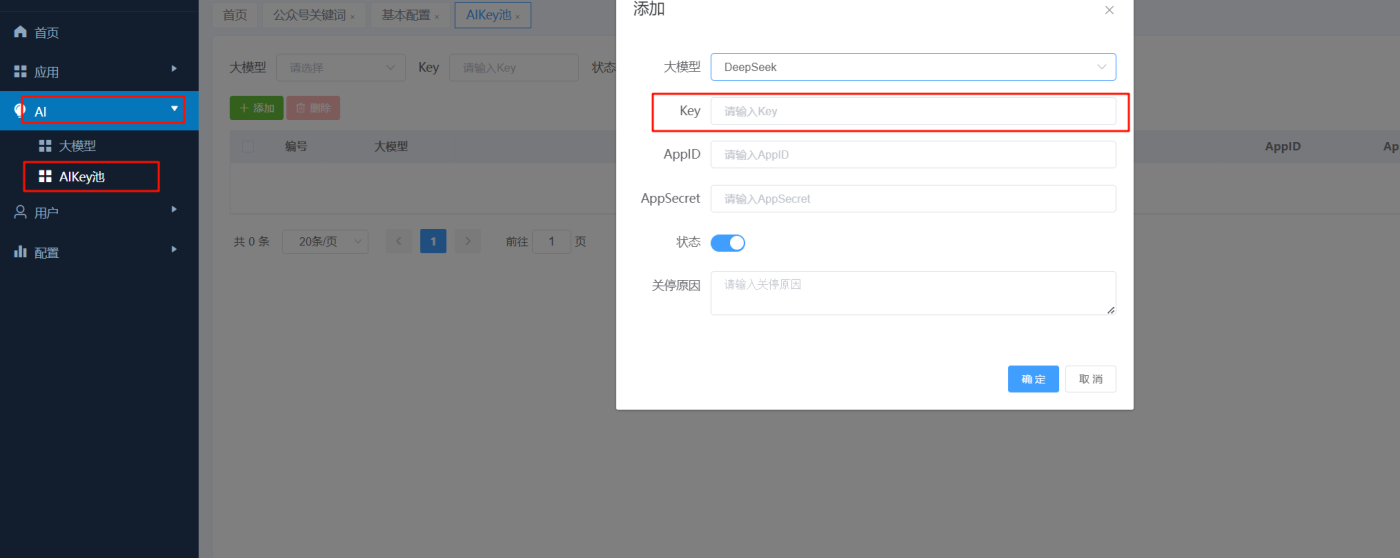The image size is (1400, 558).
Task: Close the AIKey池 tab using its x
Action: point(517,16)
